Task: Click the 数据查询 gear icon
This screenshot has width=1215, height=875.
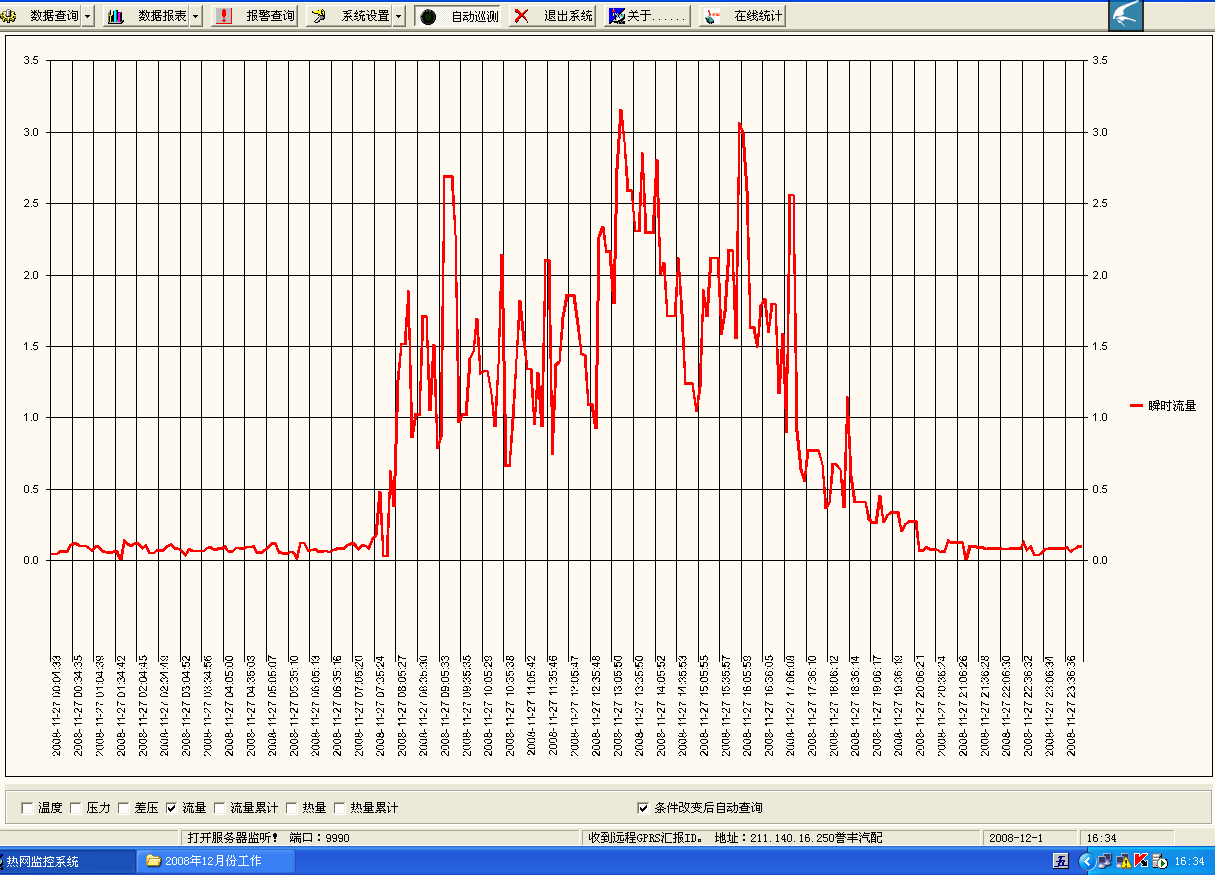Action: (9, 16)
